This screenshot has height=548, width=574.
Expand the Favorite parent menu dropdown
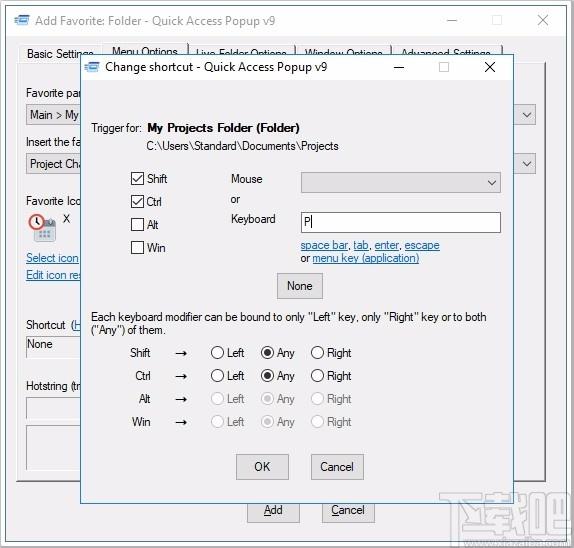[526, 115]
